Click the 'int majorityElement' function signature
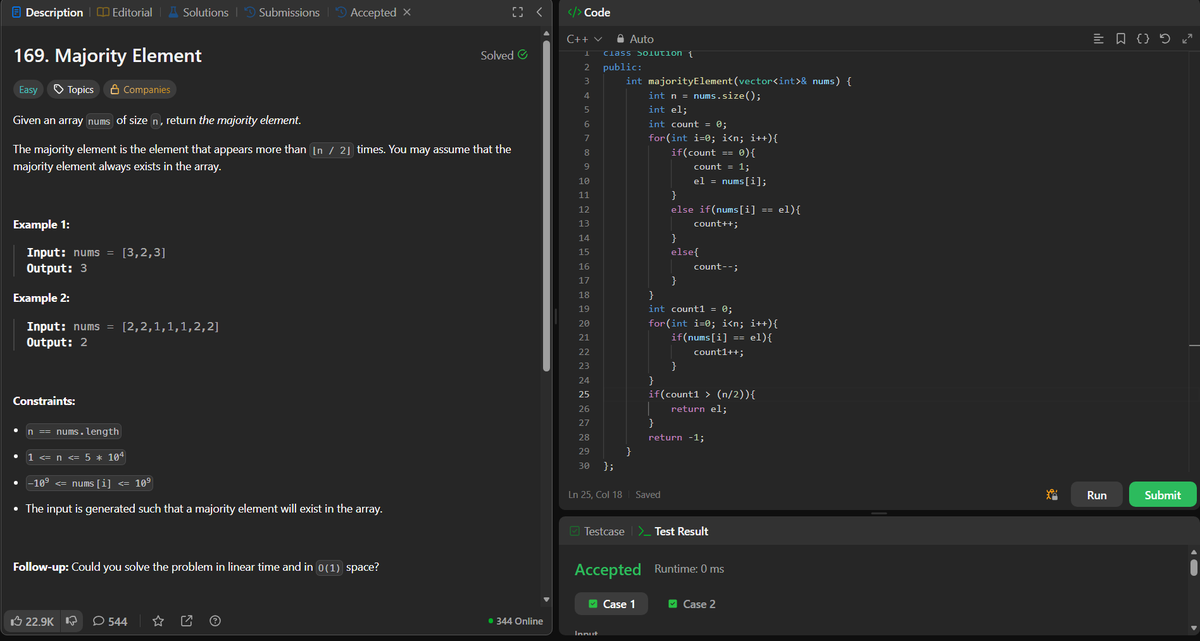Image resolution: width=1200 pixels, height=641 pixels. click(738, 80)
